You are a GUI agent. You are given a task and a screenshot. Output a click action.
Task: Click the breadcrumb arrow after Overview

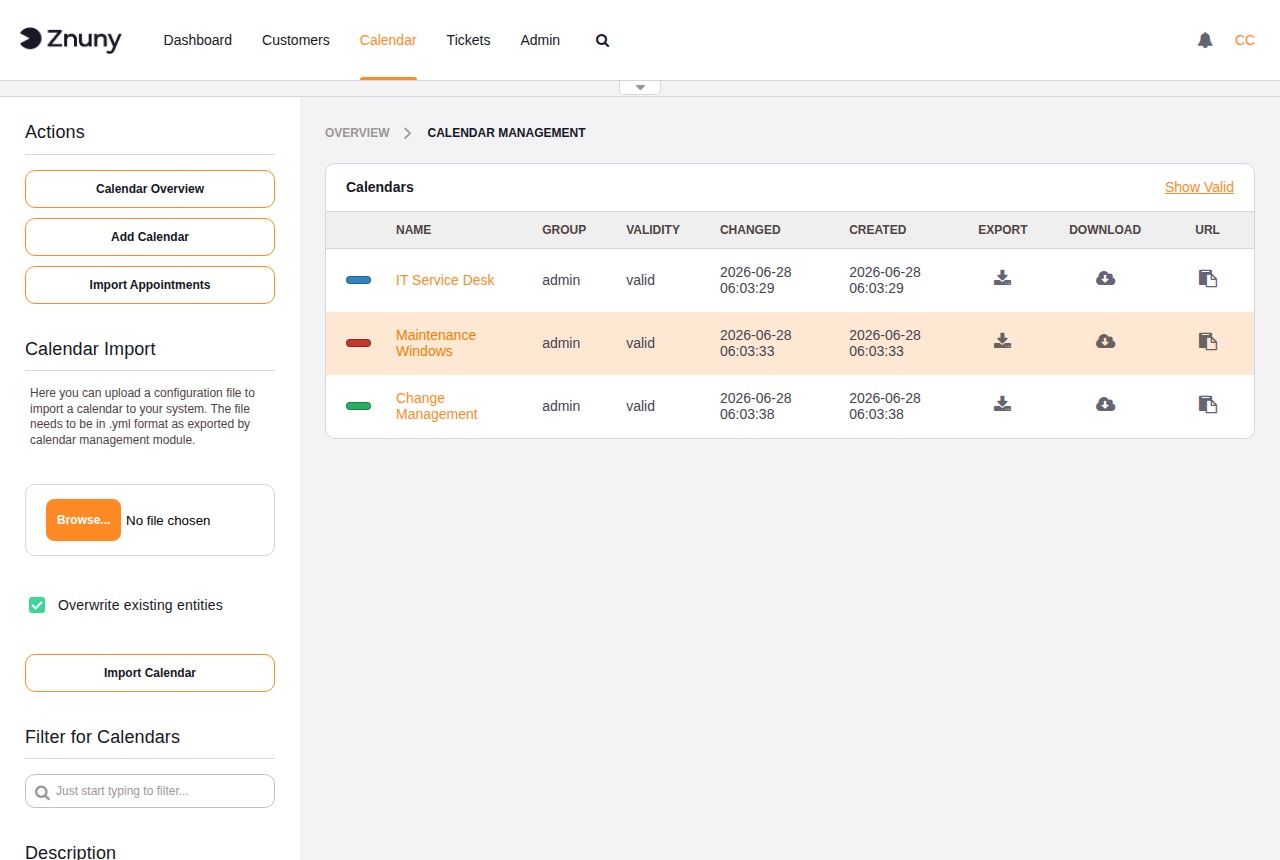tap(407, 133)
